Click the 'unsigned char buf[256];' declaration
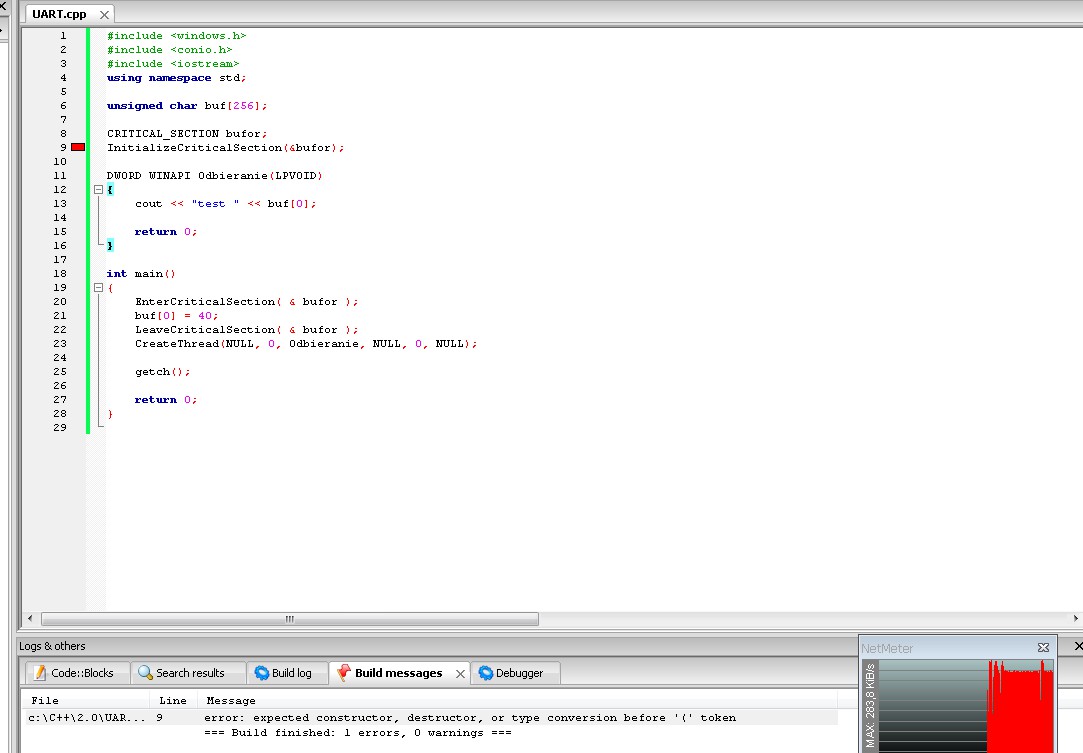Screen dimensions: 1083x753 pyautogui.click(x=186, y=106)
